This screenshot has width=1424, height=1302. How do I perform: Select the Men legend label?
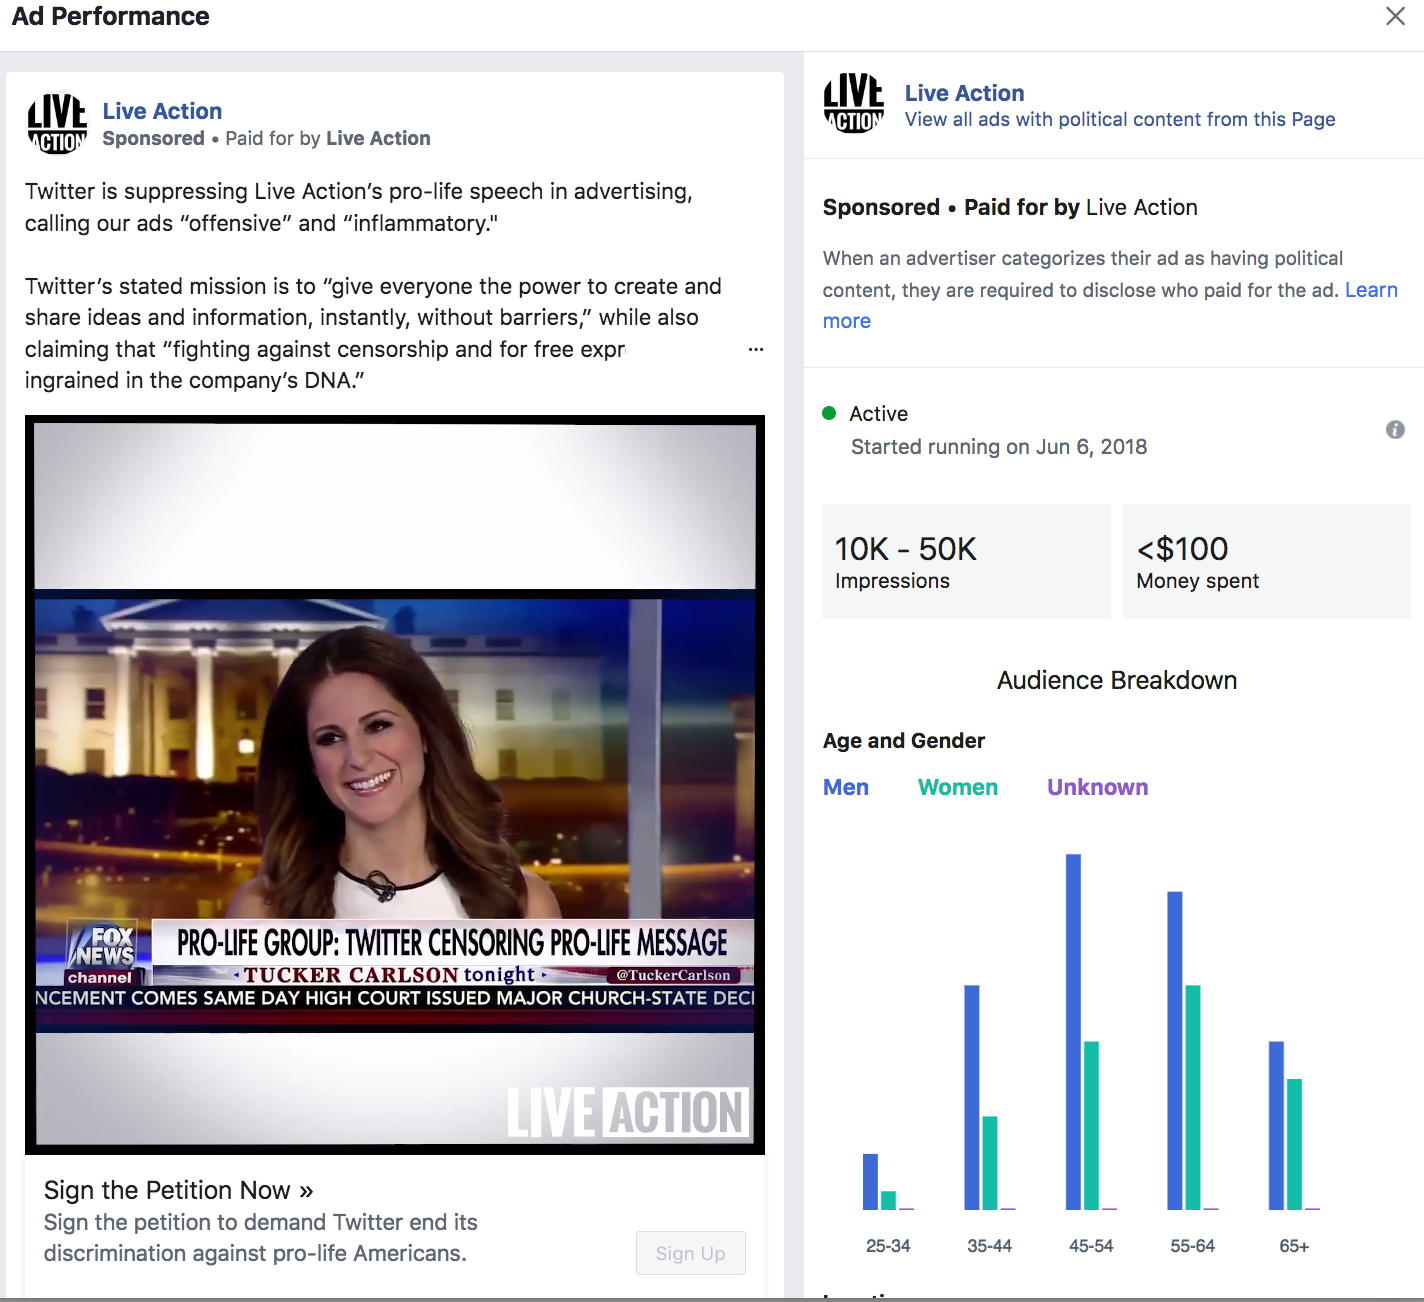point(846,787)
